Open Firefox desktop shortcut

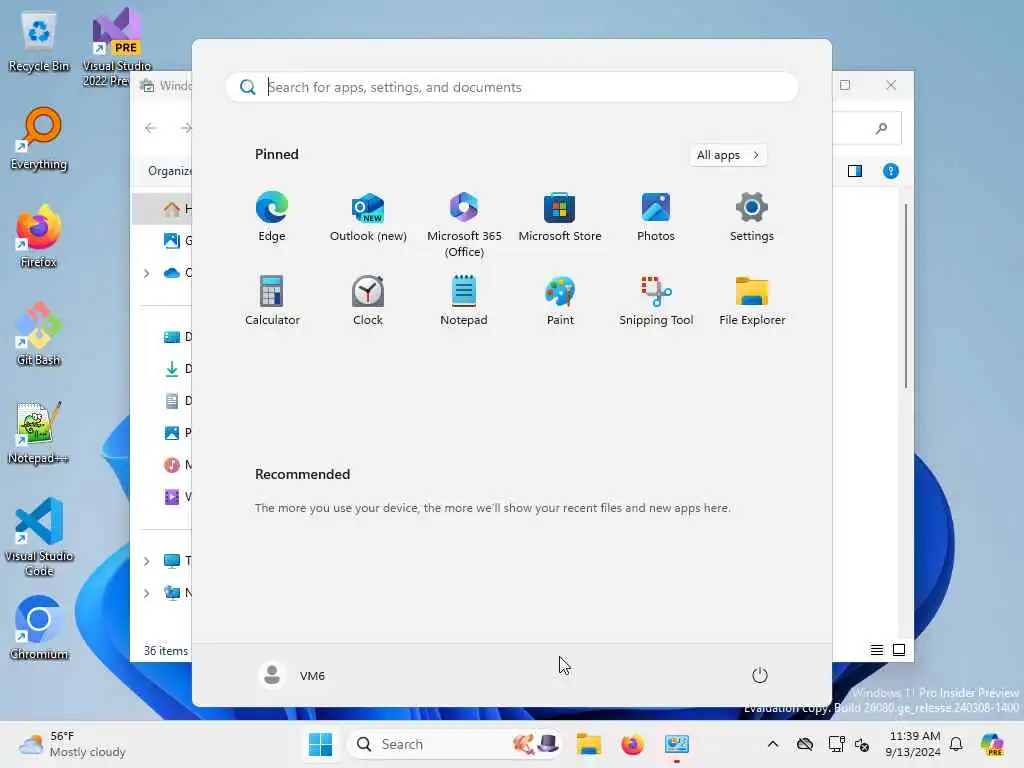[39, 237]
